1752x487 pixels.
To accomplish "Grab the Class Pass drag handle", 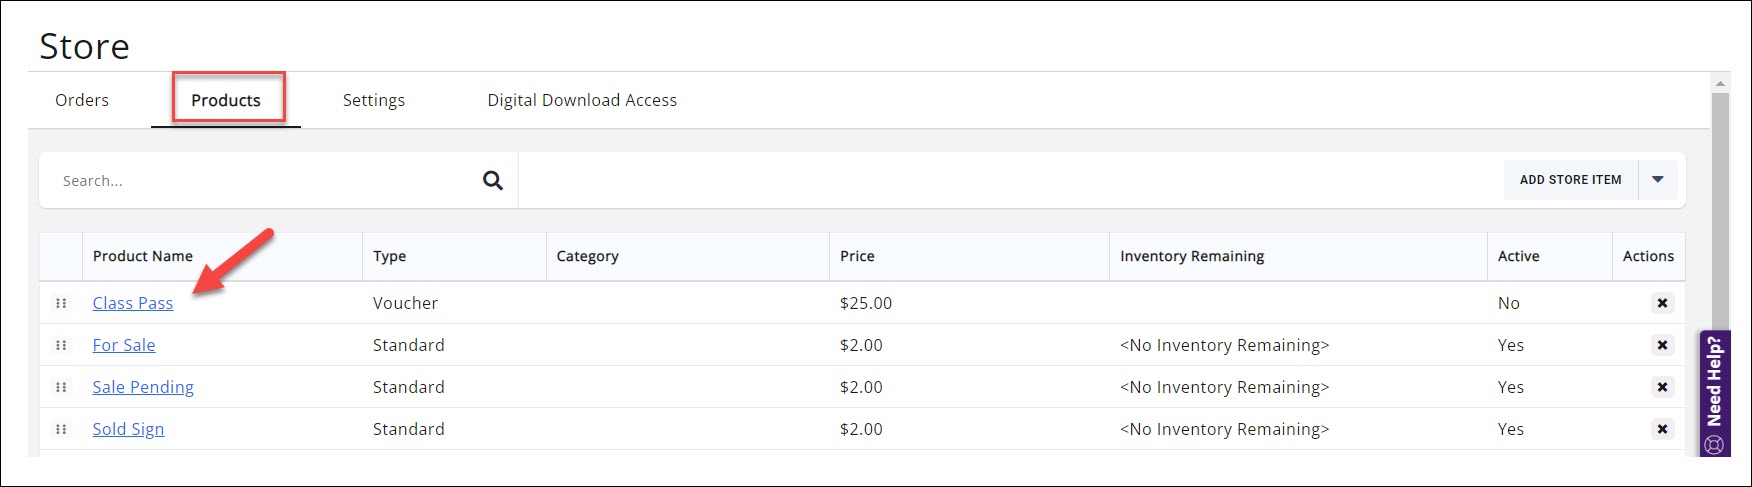I will point(61,303).
